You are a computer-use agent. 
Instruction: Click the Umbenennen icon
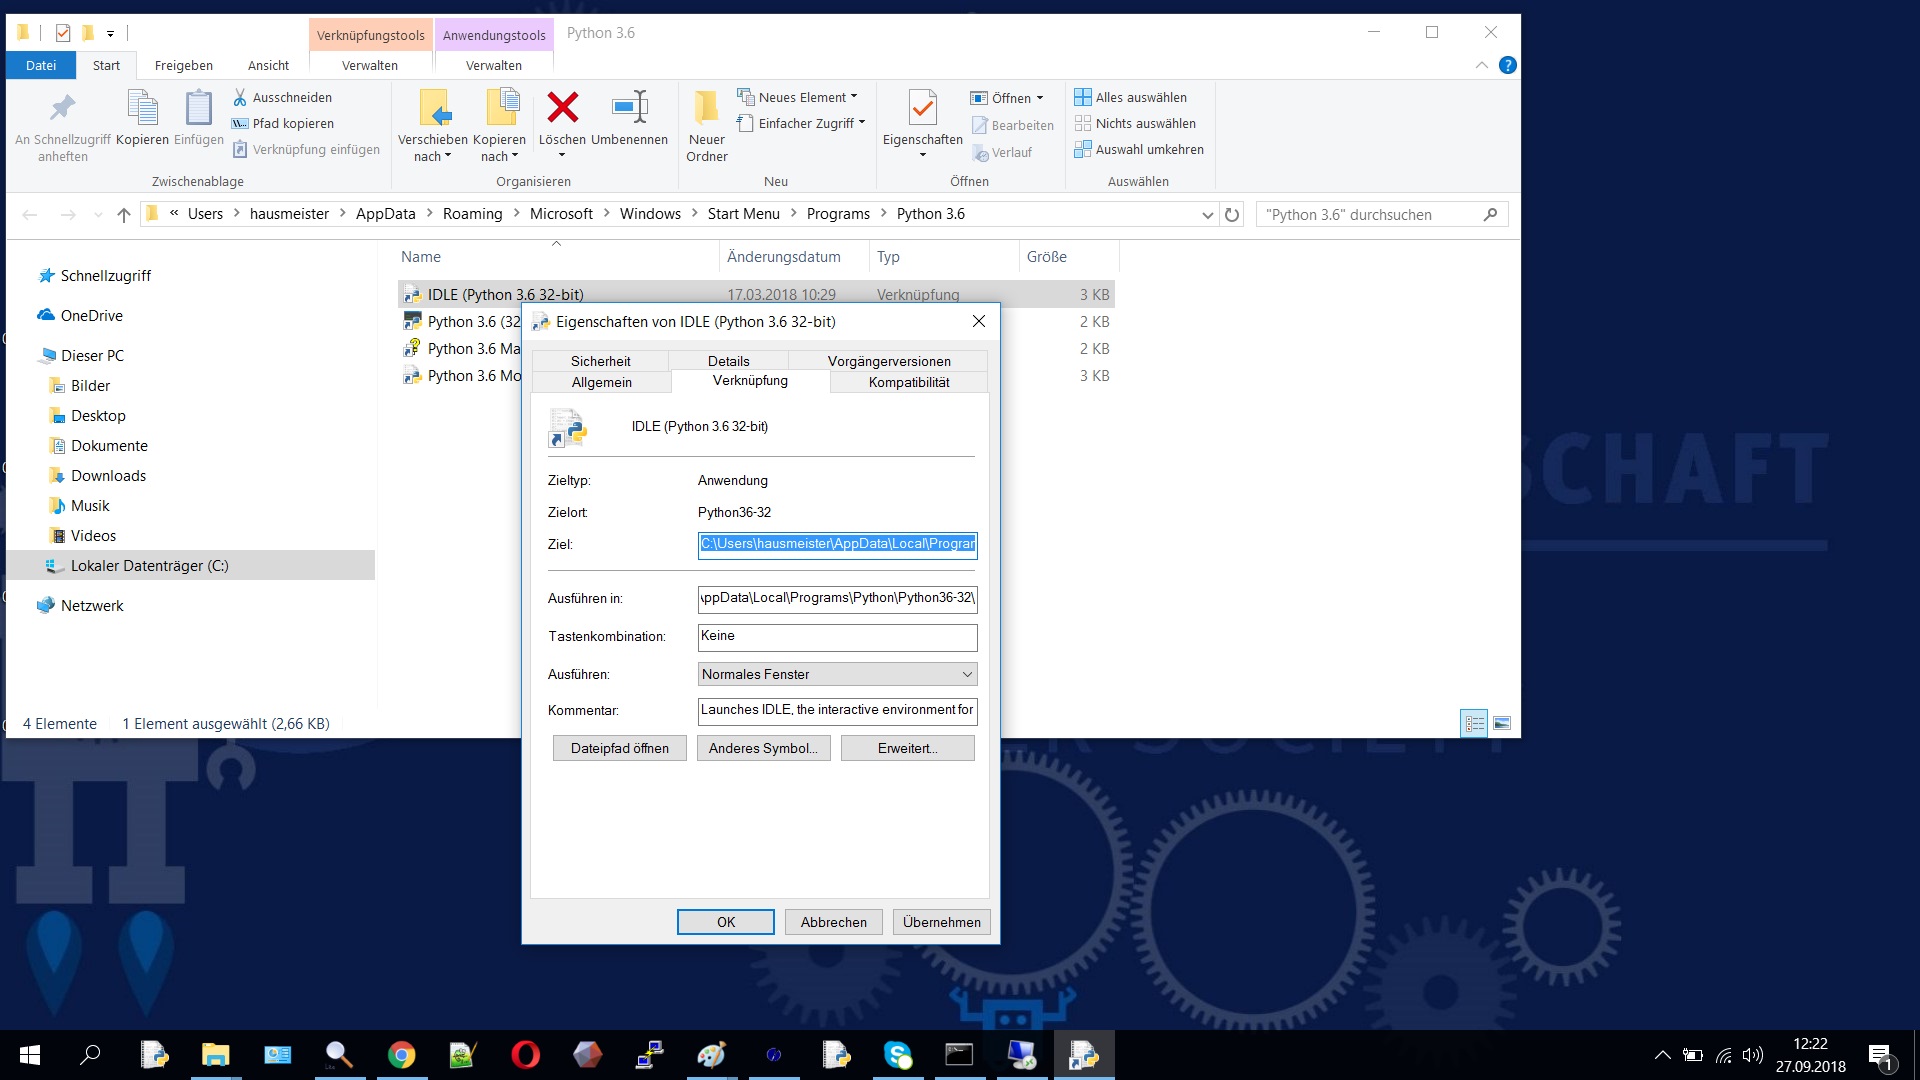pyautogui.click(x=630, y=107)
